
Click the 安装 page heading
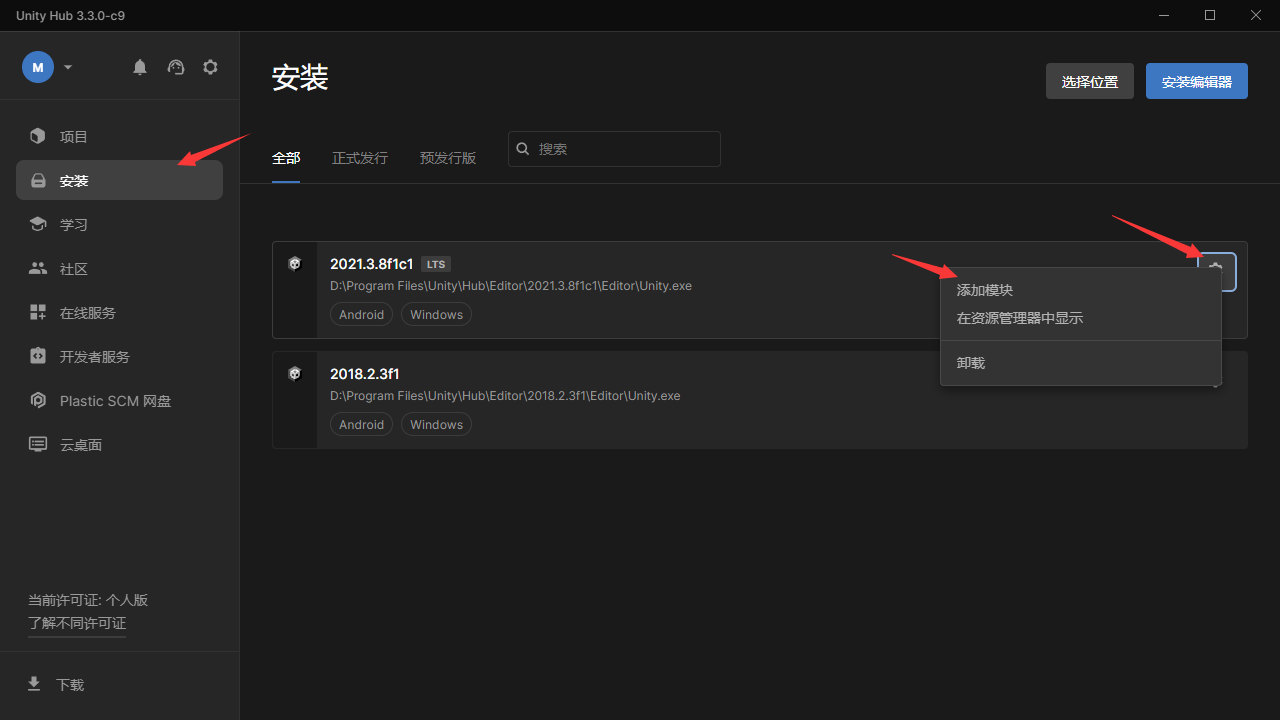pos(300,77)
